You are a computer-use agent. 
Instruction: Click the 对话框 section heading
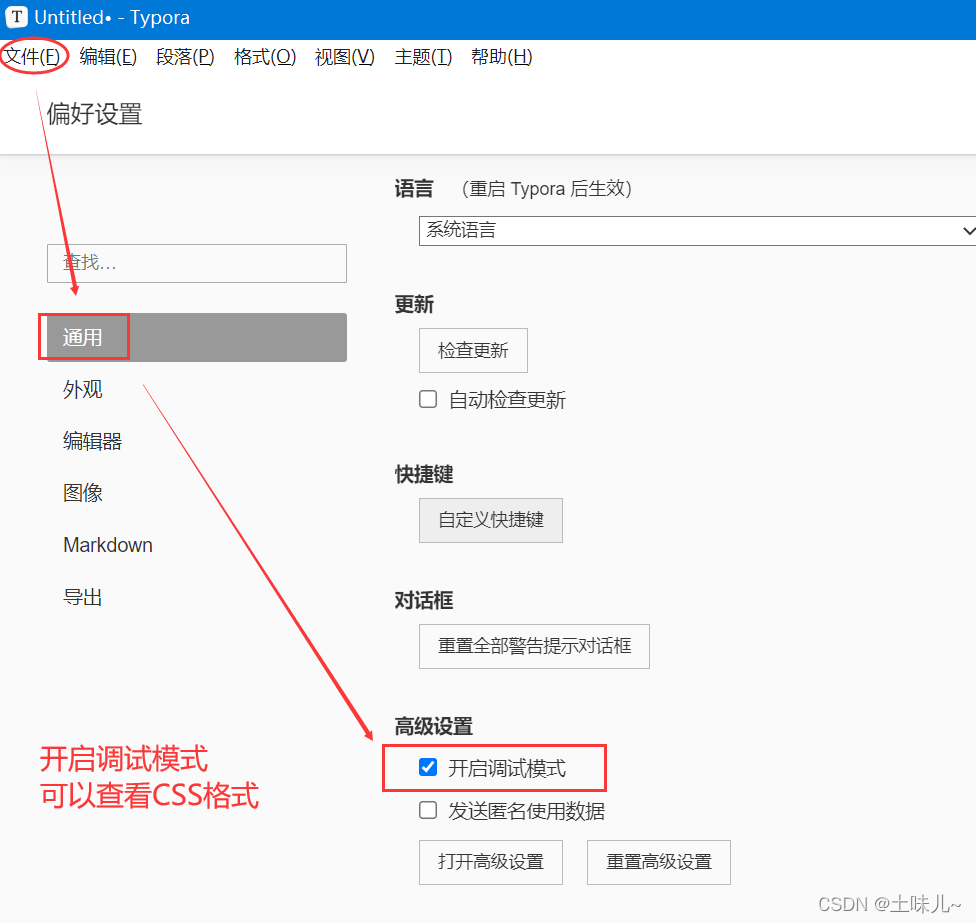[x=424, y=601]
